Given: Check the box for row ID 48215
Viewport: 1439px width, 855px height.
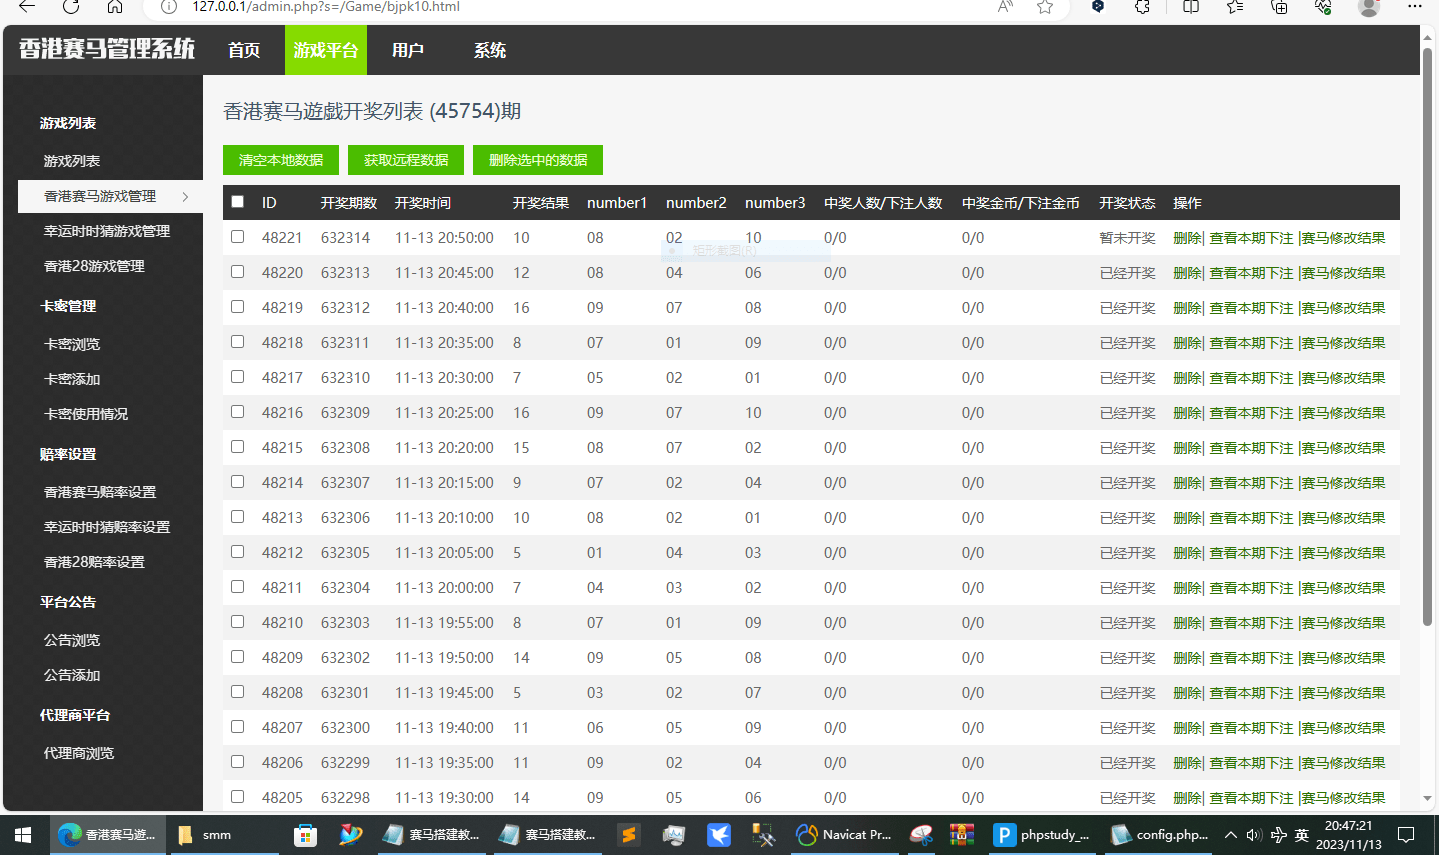Looking at the screenshot, I should click(x=237, y=446).
